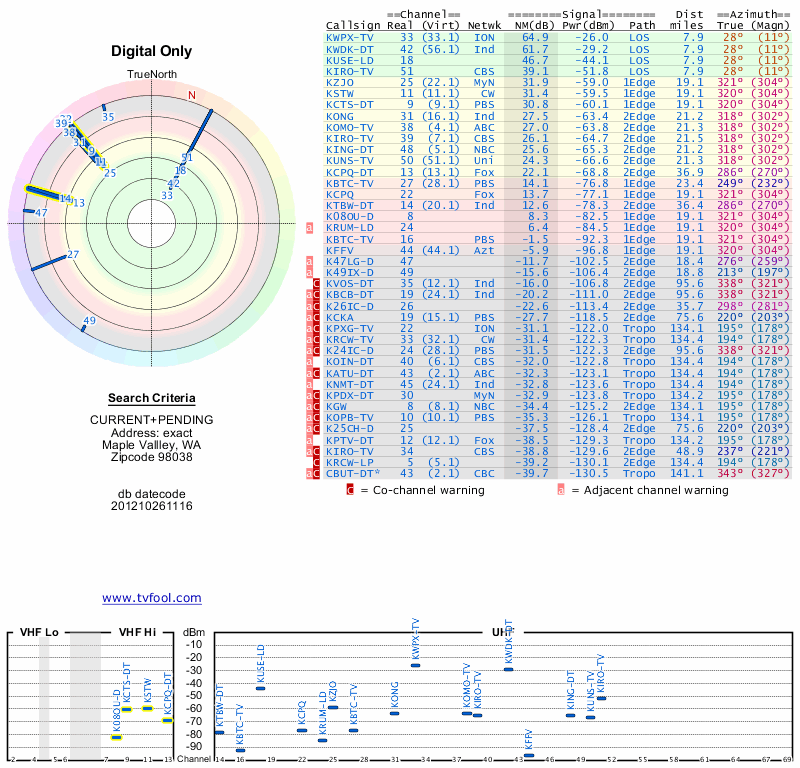The width and height of the screenshot is (800, 768).
Task: Click the red N marker on radar plot
Action: [192, 96]
